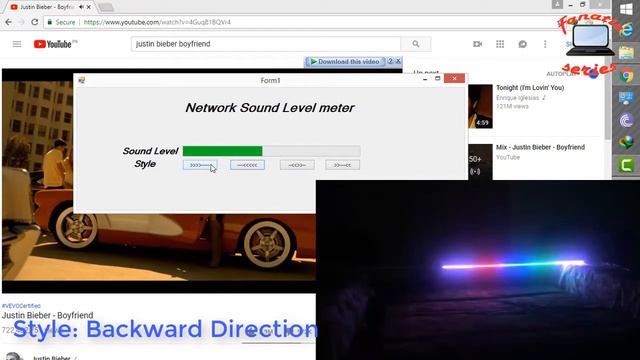
Task: Go back in Chrome
Action: click(9, 22)
